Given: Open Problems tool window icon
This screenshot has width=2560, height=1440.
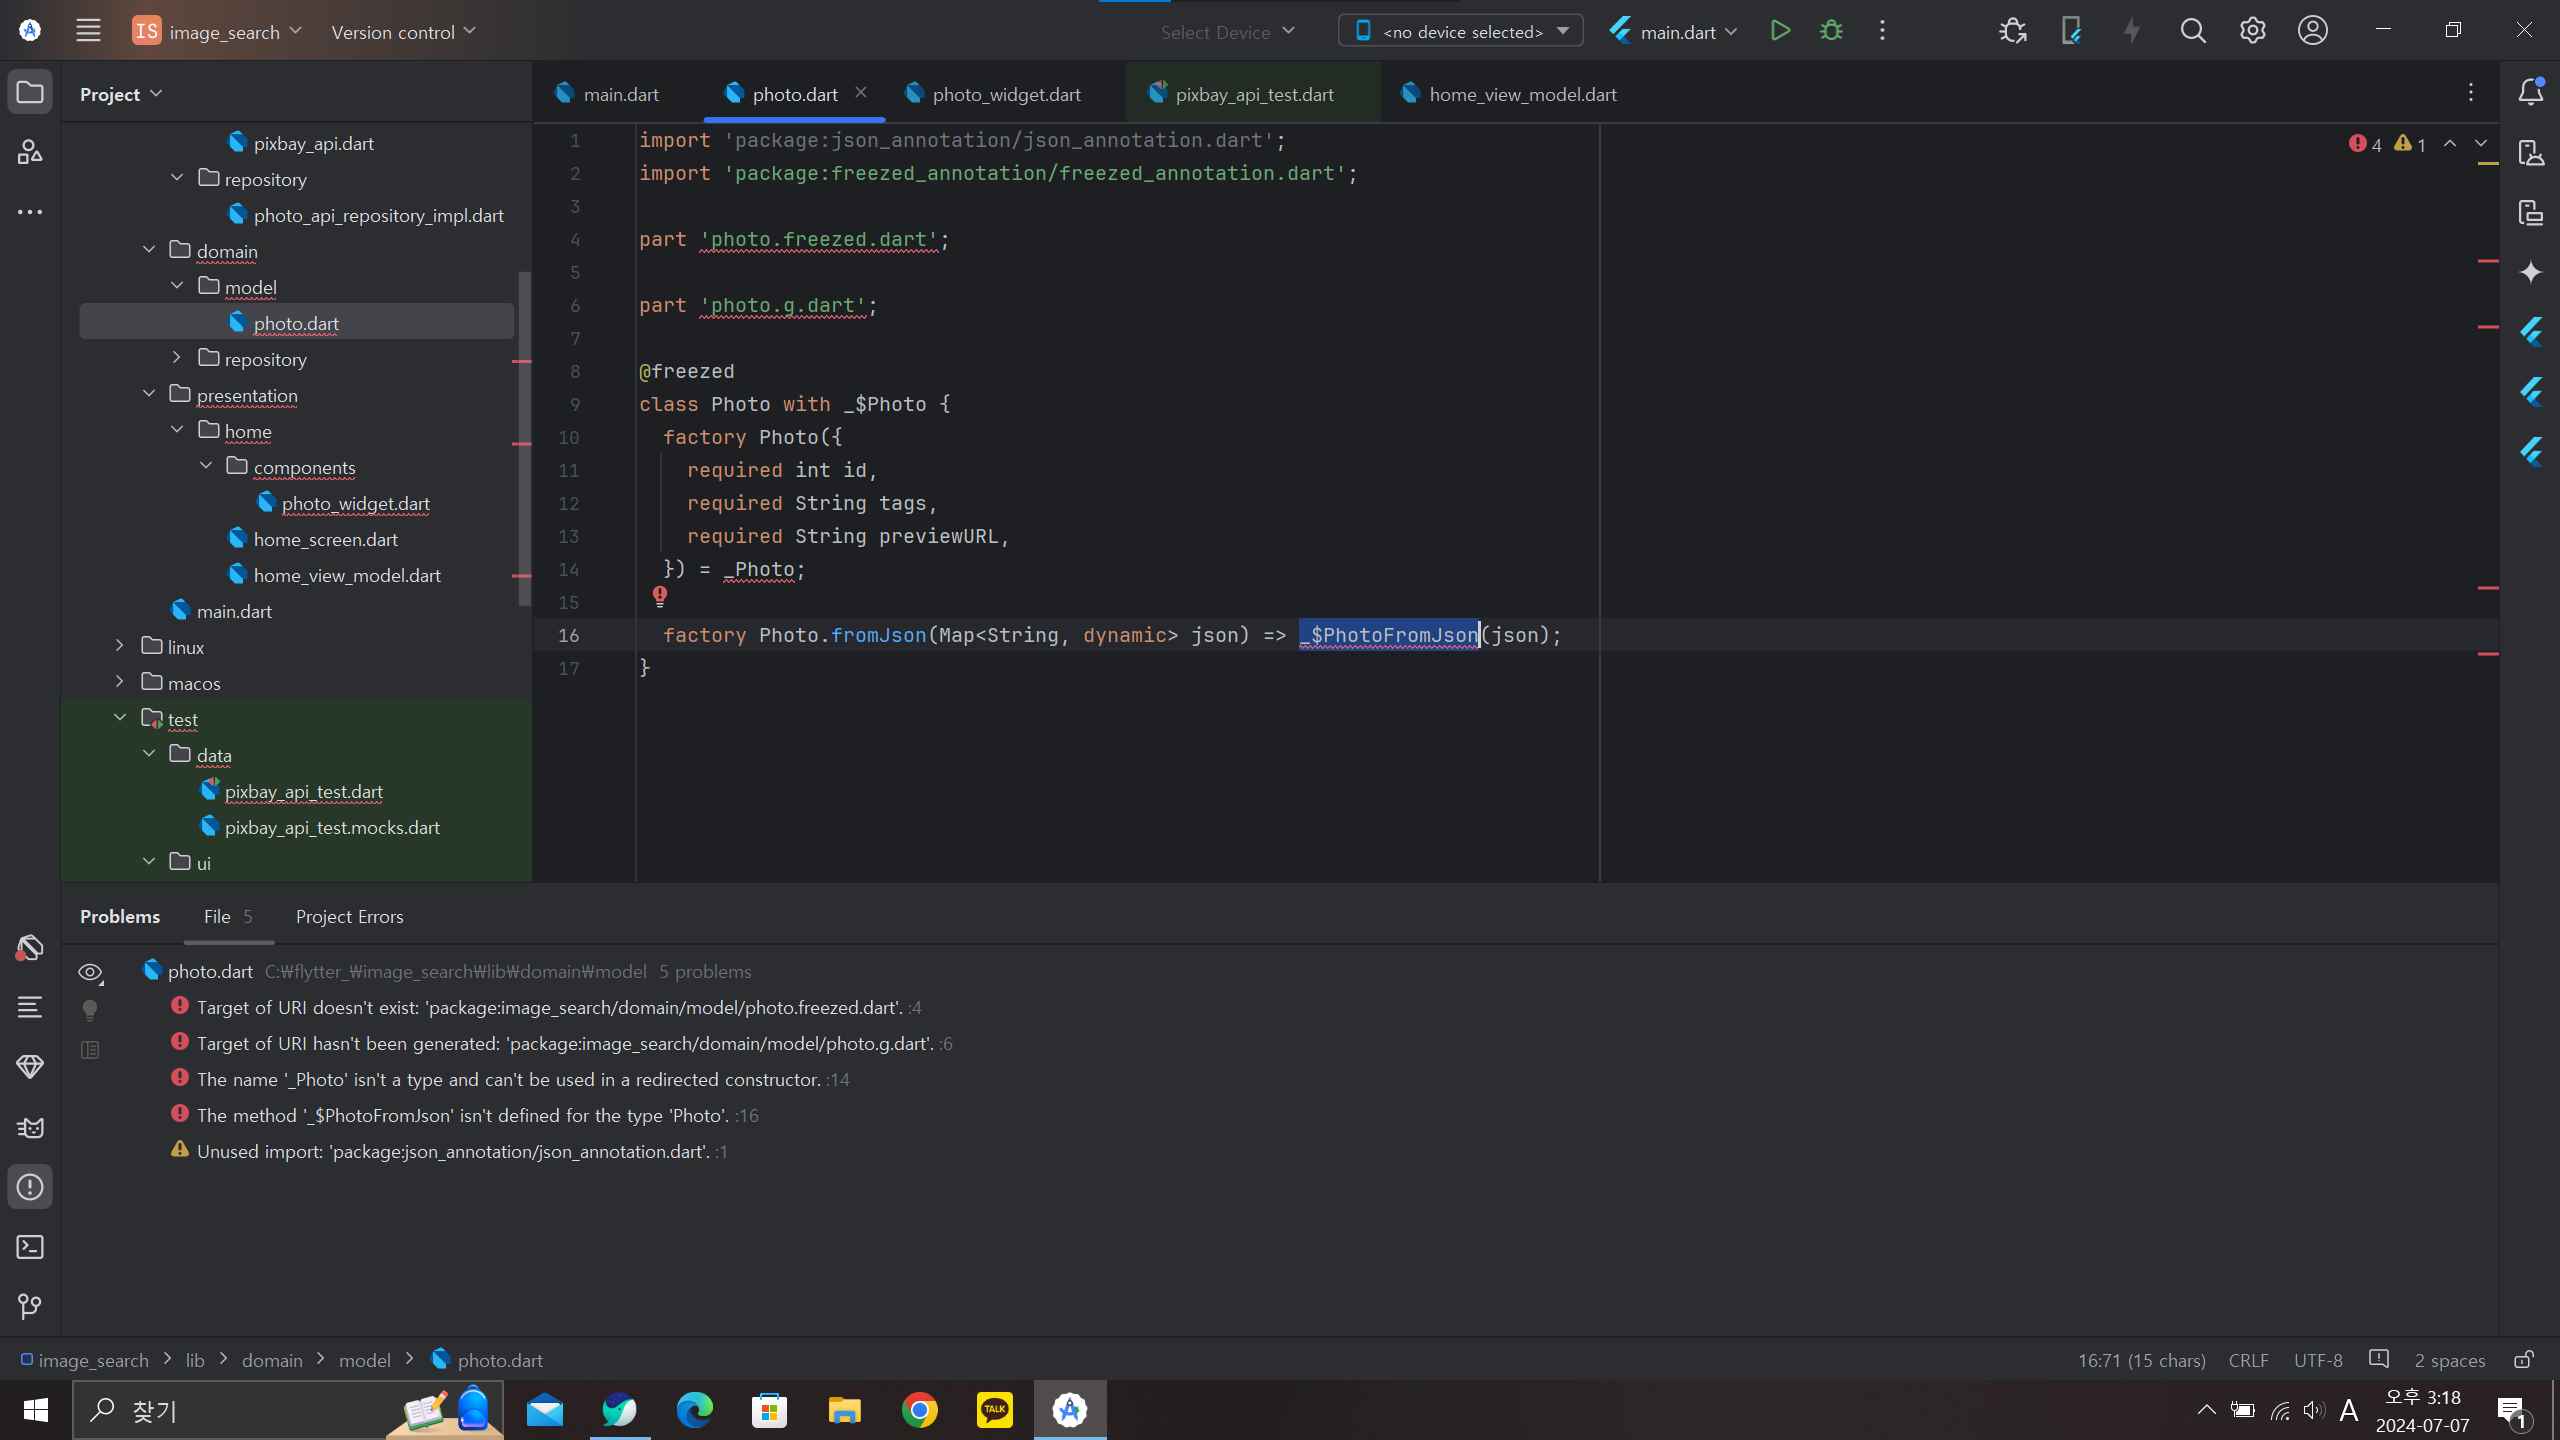Looking at the screenshot, I should 30,1187.
